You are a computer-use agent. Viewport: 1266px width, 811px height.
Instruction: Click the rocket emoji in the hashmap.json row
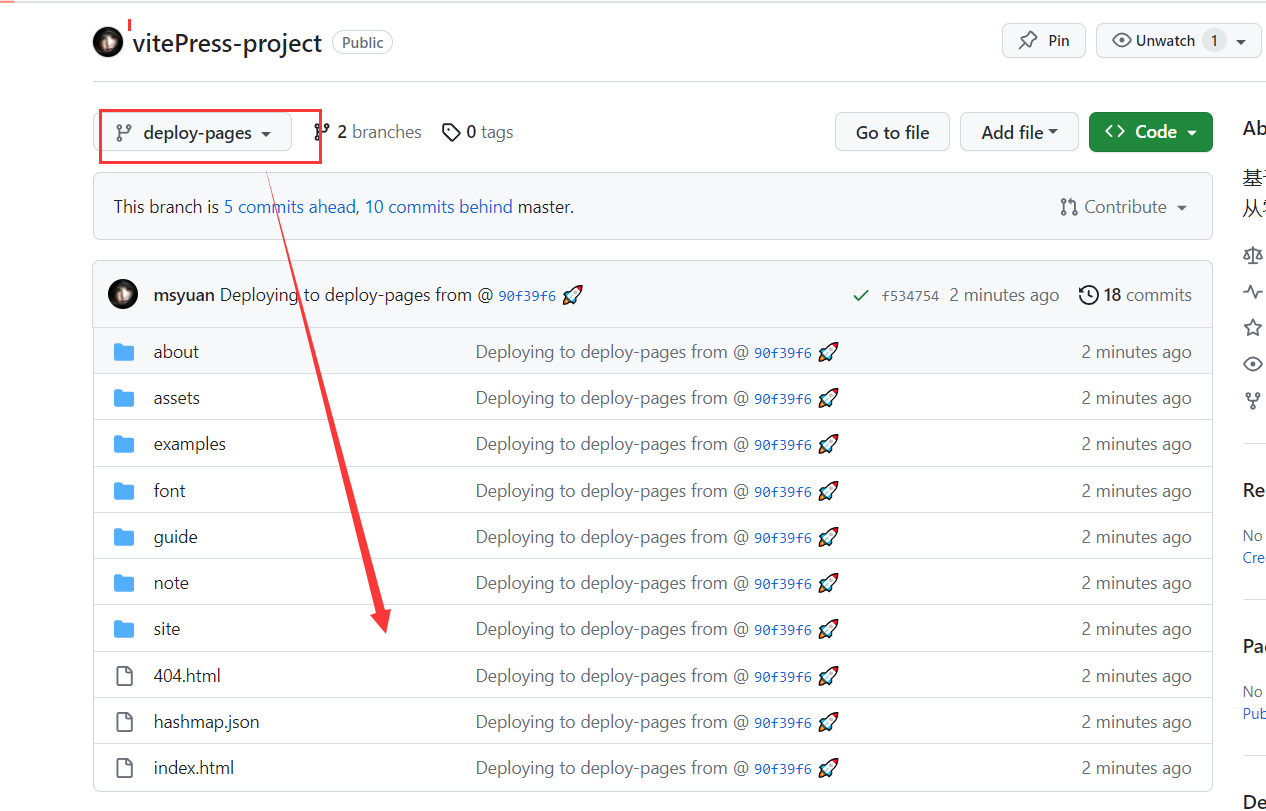coord(828,722)
